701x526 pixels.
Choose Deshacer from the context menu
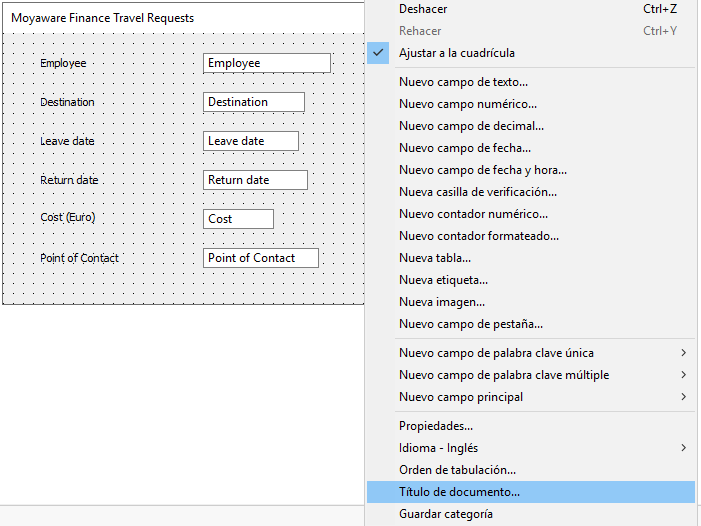coord(531,9)
